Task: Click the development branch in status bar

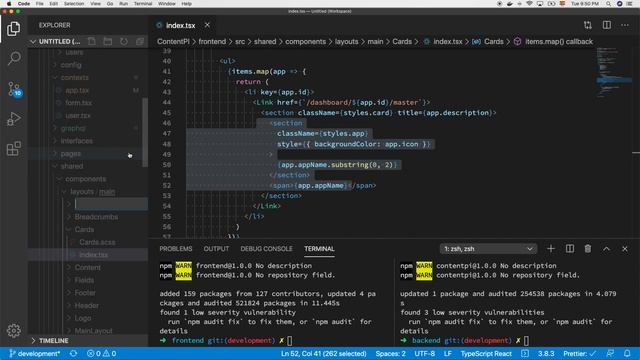Action: (x=35, y=353)
